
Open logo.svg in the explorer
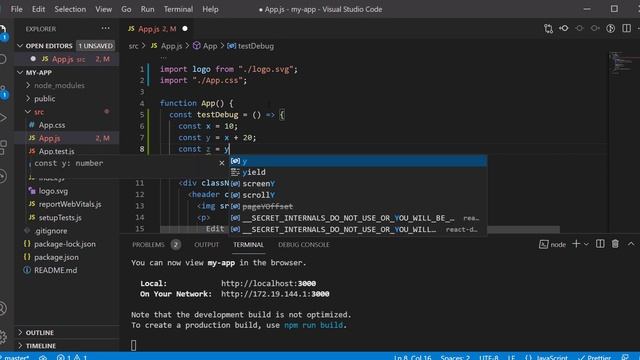pyautogui.click(x=53, y=191)
